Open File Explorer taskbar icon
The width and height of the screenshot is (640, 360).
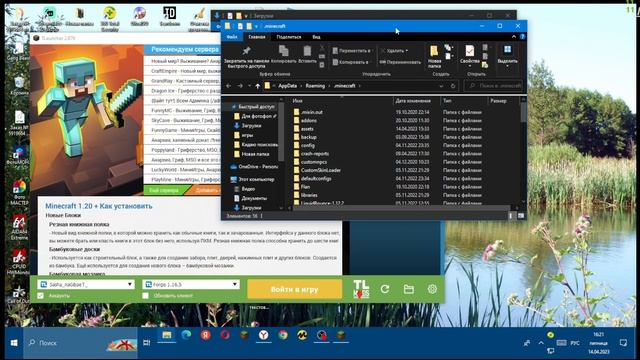click(167, 336)
